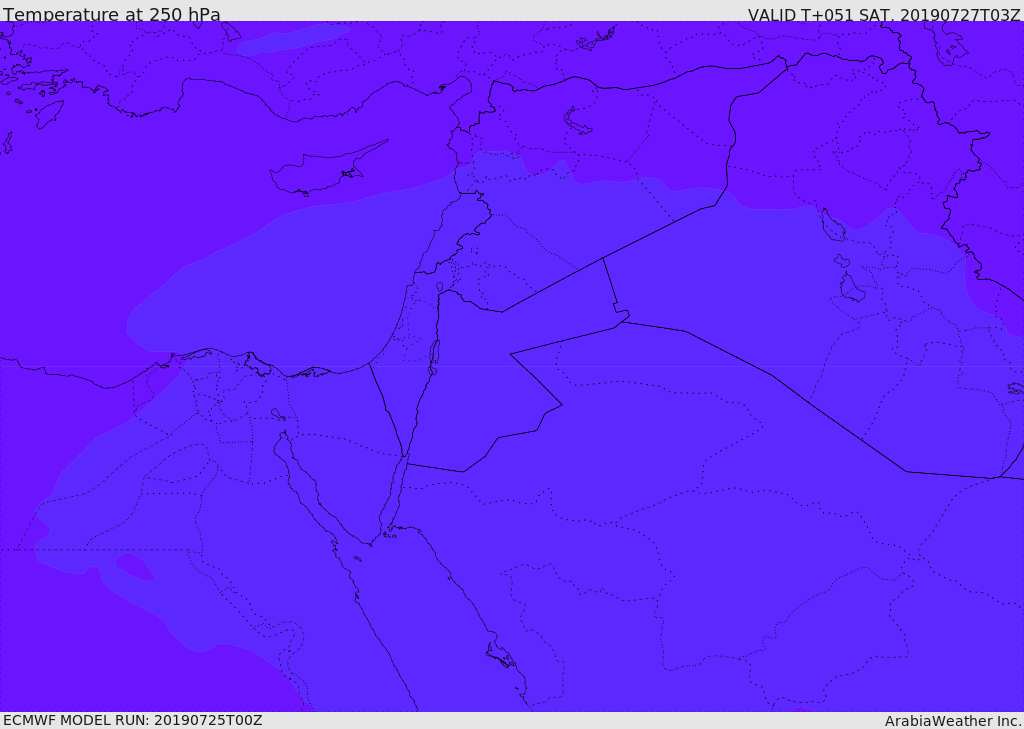Image resolution: width=1024 pixels, height=729 pixels.
Task: Click the 'ArabiaWeather Inc' credit text
Action: pyautogui.click(x=953, y=721)
